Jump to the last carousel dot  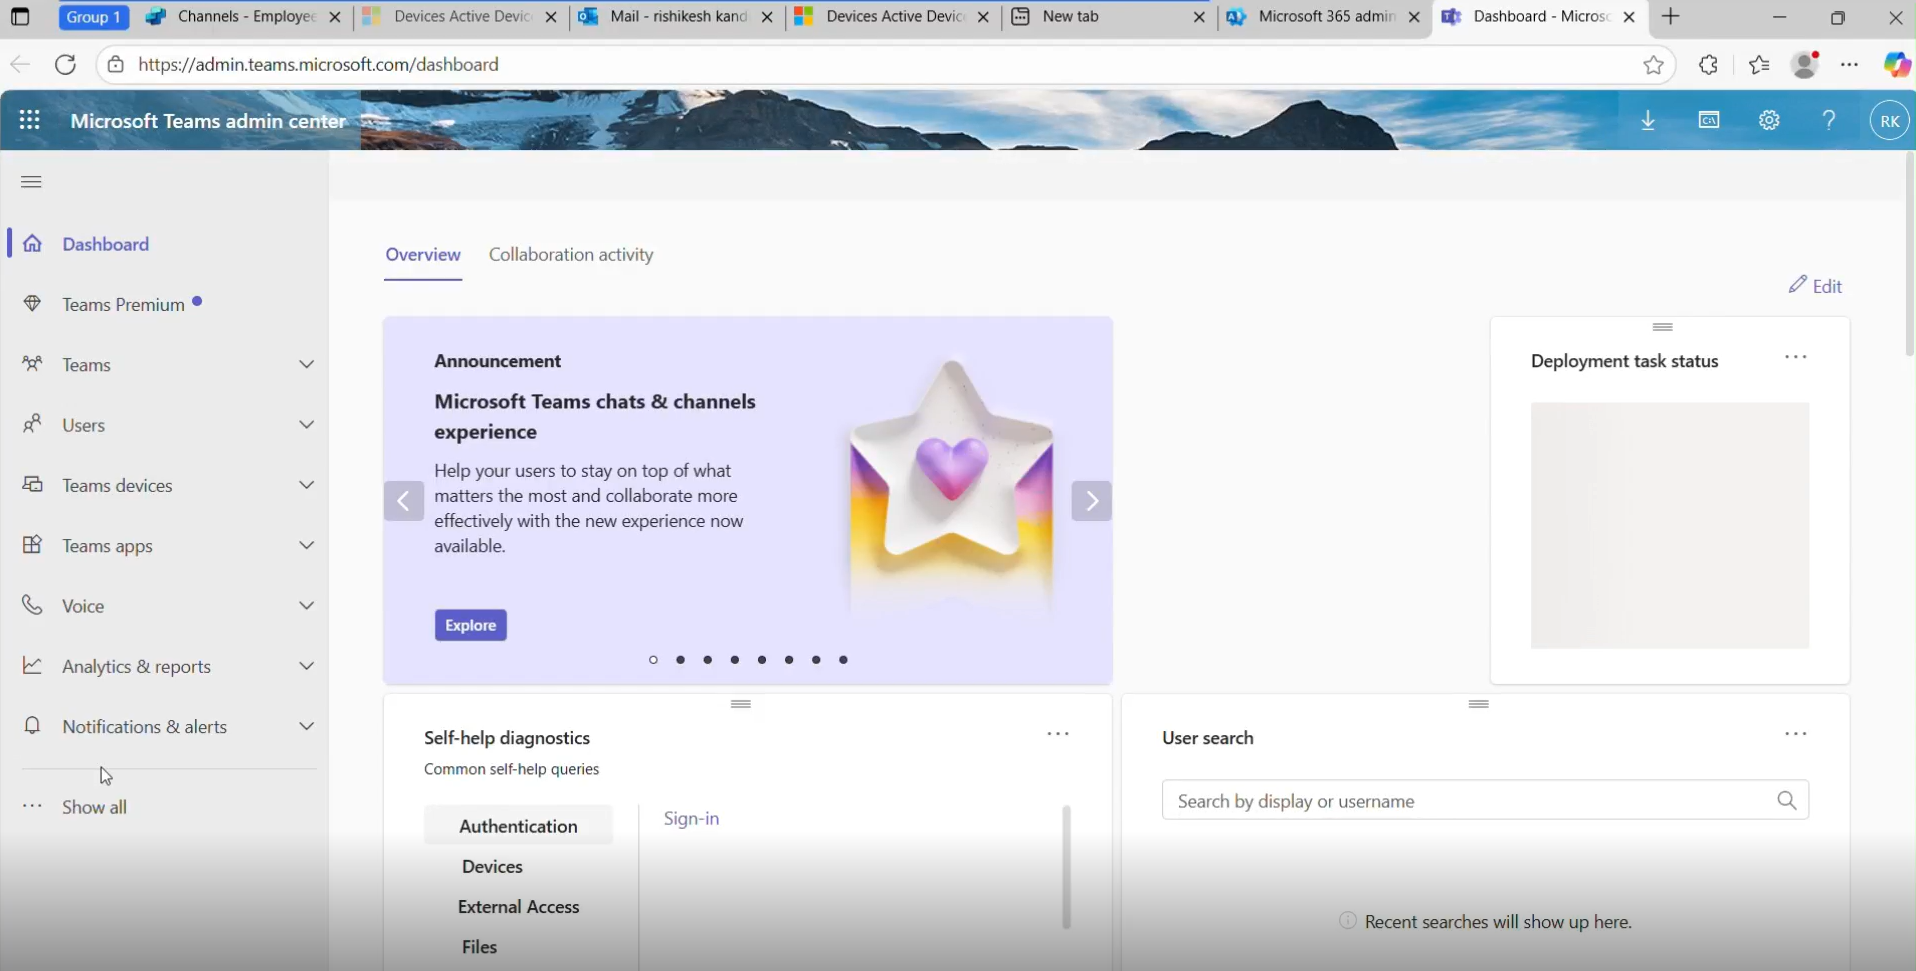[x=843, y=660]
